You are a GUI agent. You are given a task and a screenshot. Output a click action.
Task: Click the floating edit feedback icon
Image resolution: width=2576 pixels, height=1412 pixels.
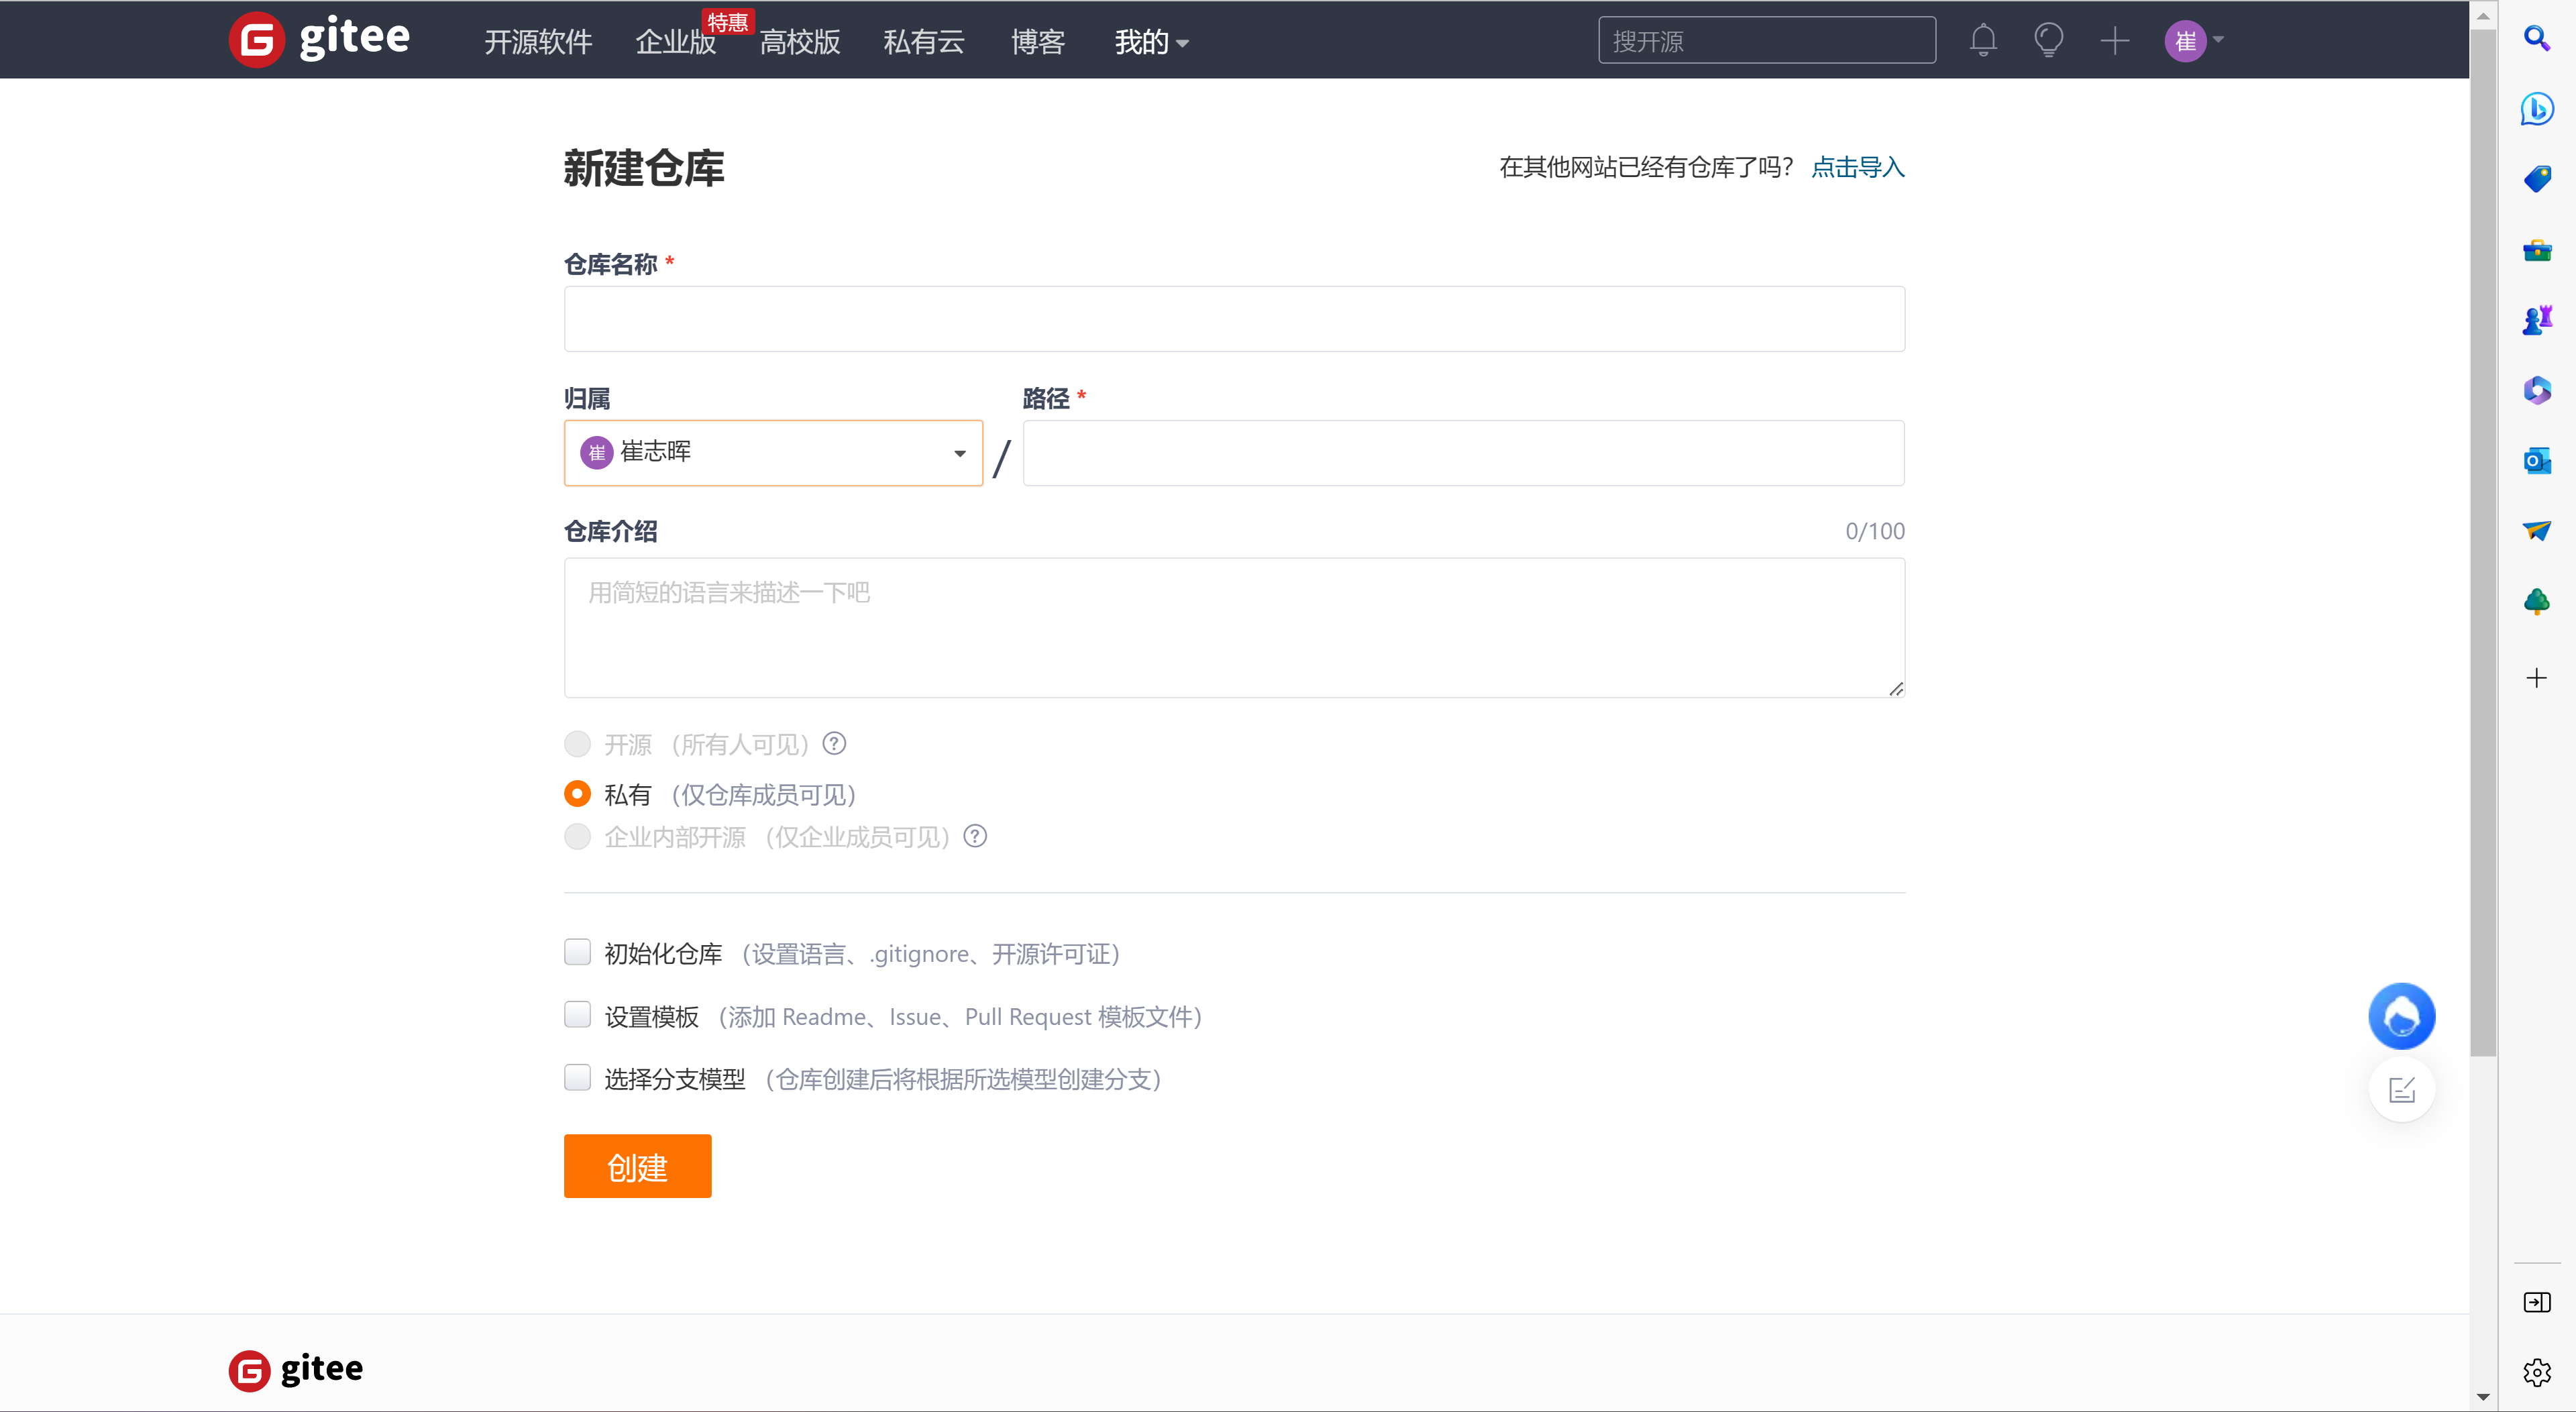pos(2401,1089)
